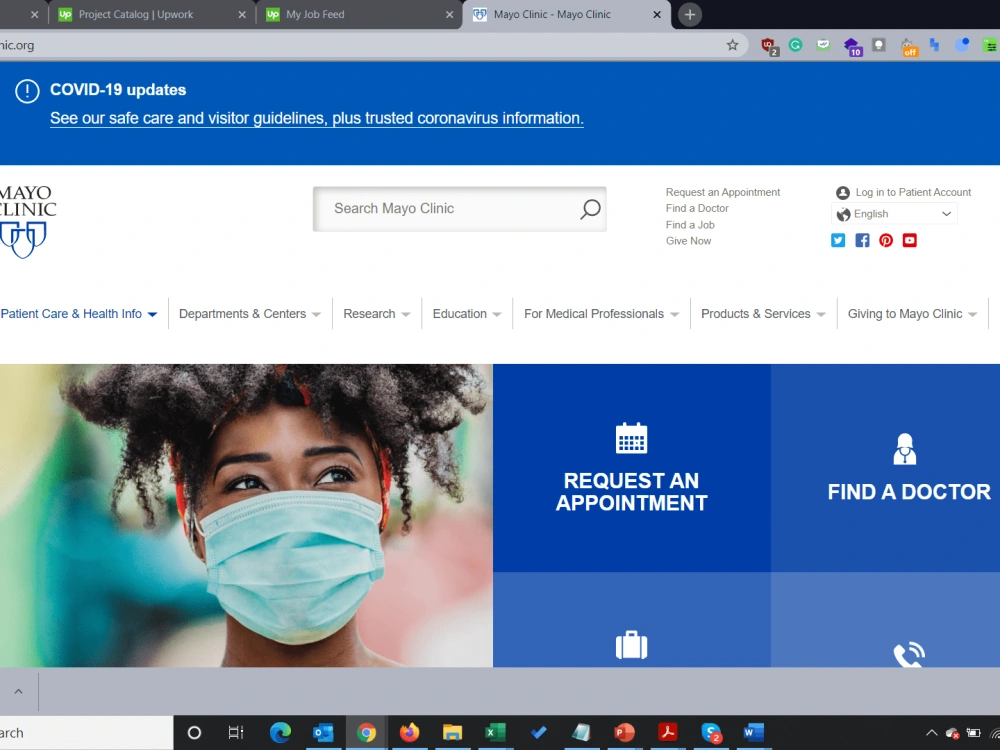The image size is (1000, 750).
Task: Click the red shield extension icon
Action: pyautogui.click(x=769, y=46)
